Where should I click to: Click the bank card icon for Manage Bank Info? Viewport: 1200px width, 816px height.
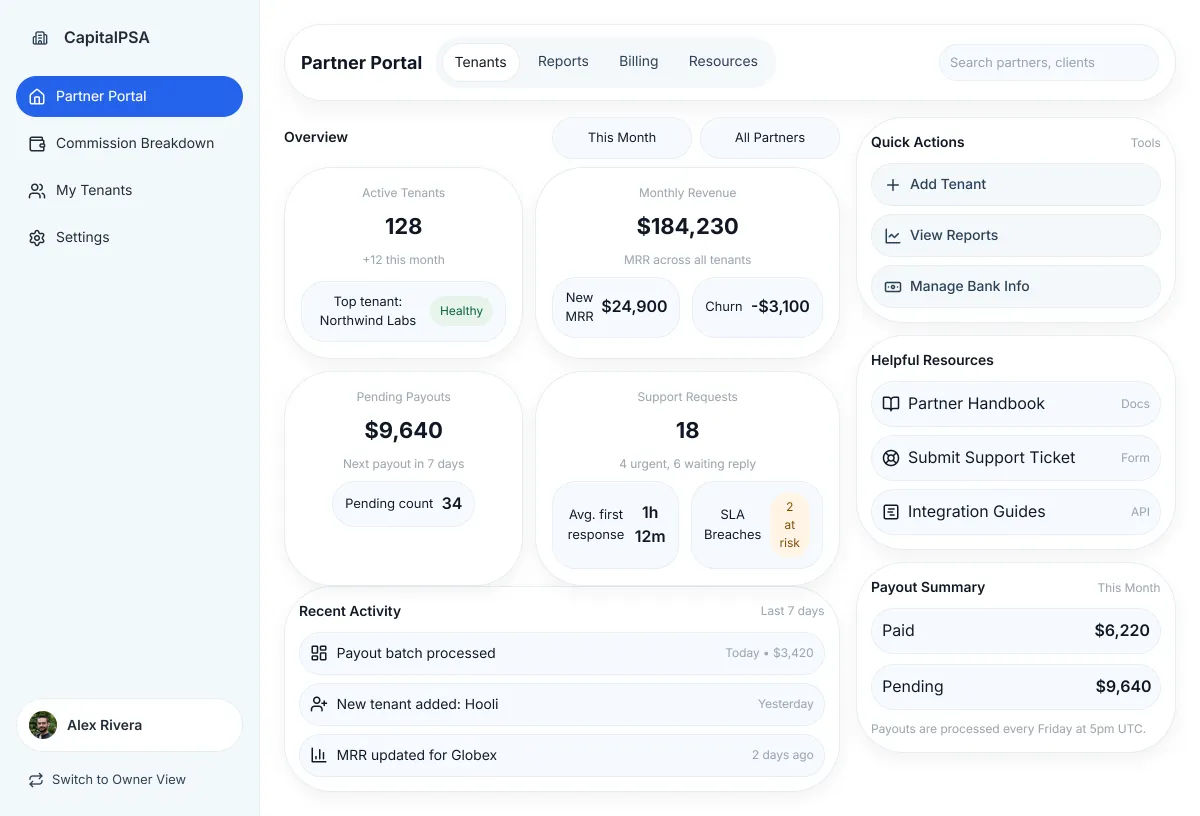[892, 286]
